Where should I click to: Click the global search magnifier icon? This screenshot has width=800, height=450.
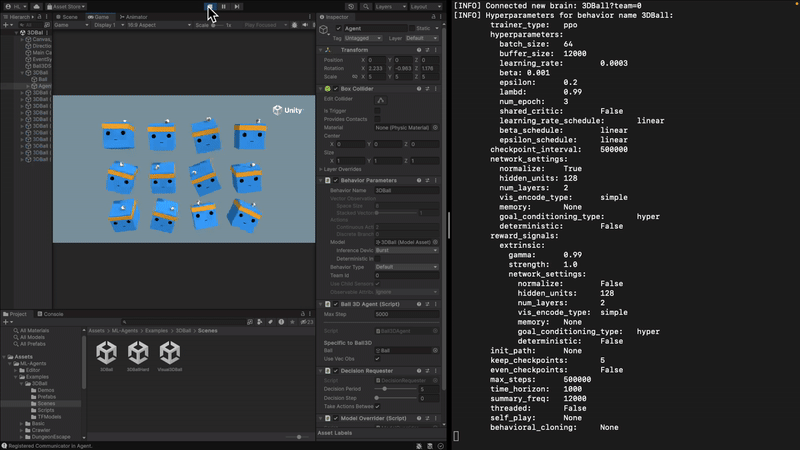click(366, 7)
